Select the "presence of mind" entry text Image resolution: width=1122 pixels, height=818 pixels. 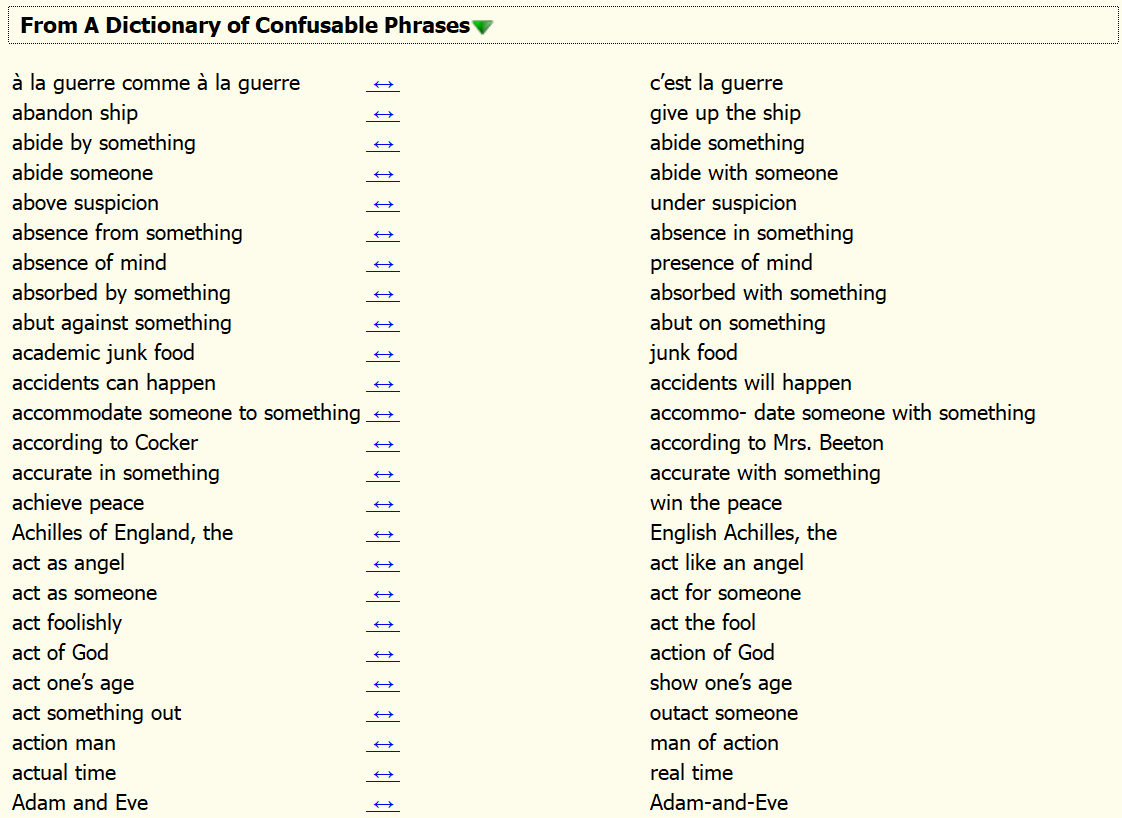(x=731, y=263)
